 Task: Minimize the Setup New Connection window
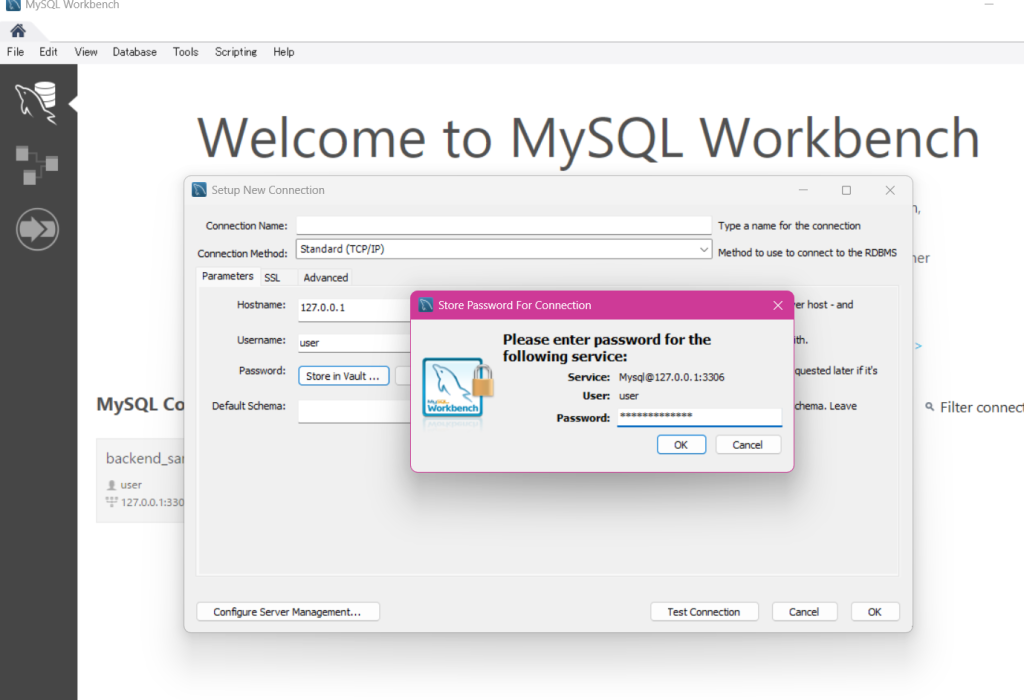(803, 190)
